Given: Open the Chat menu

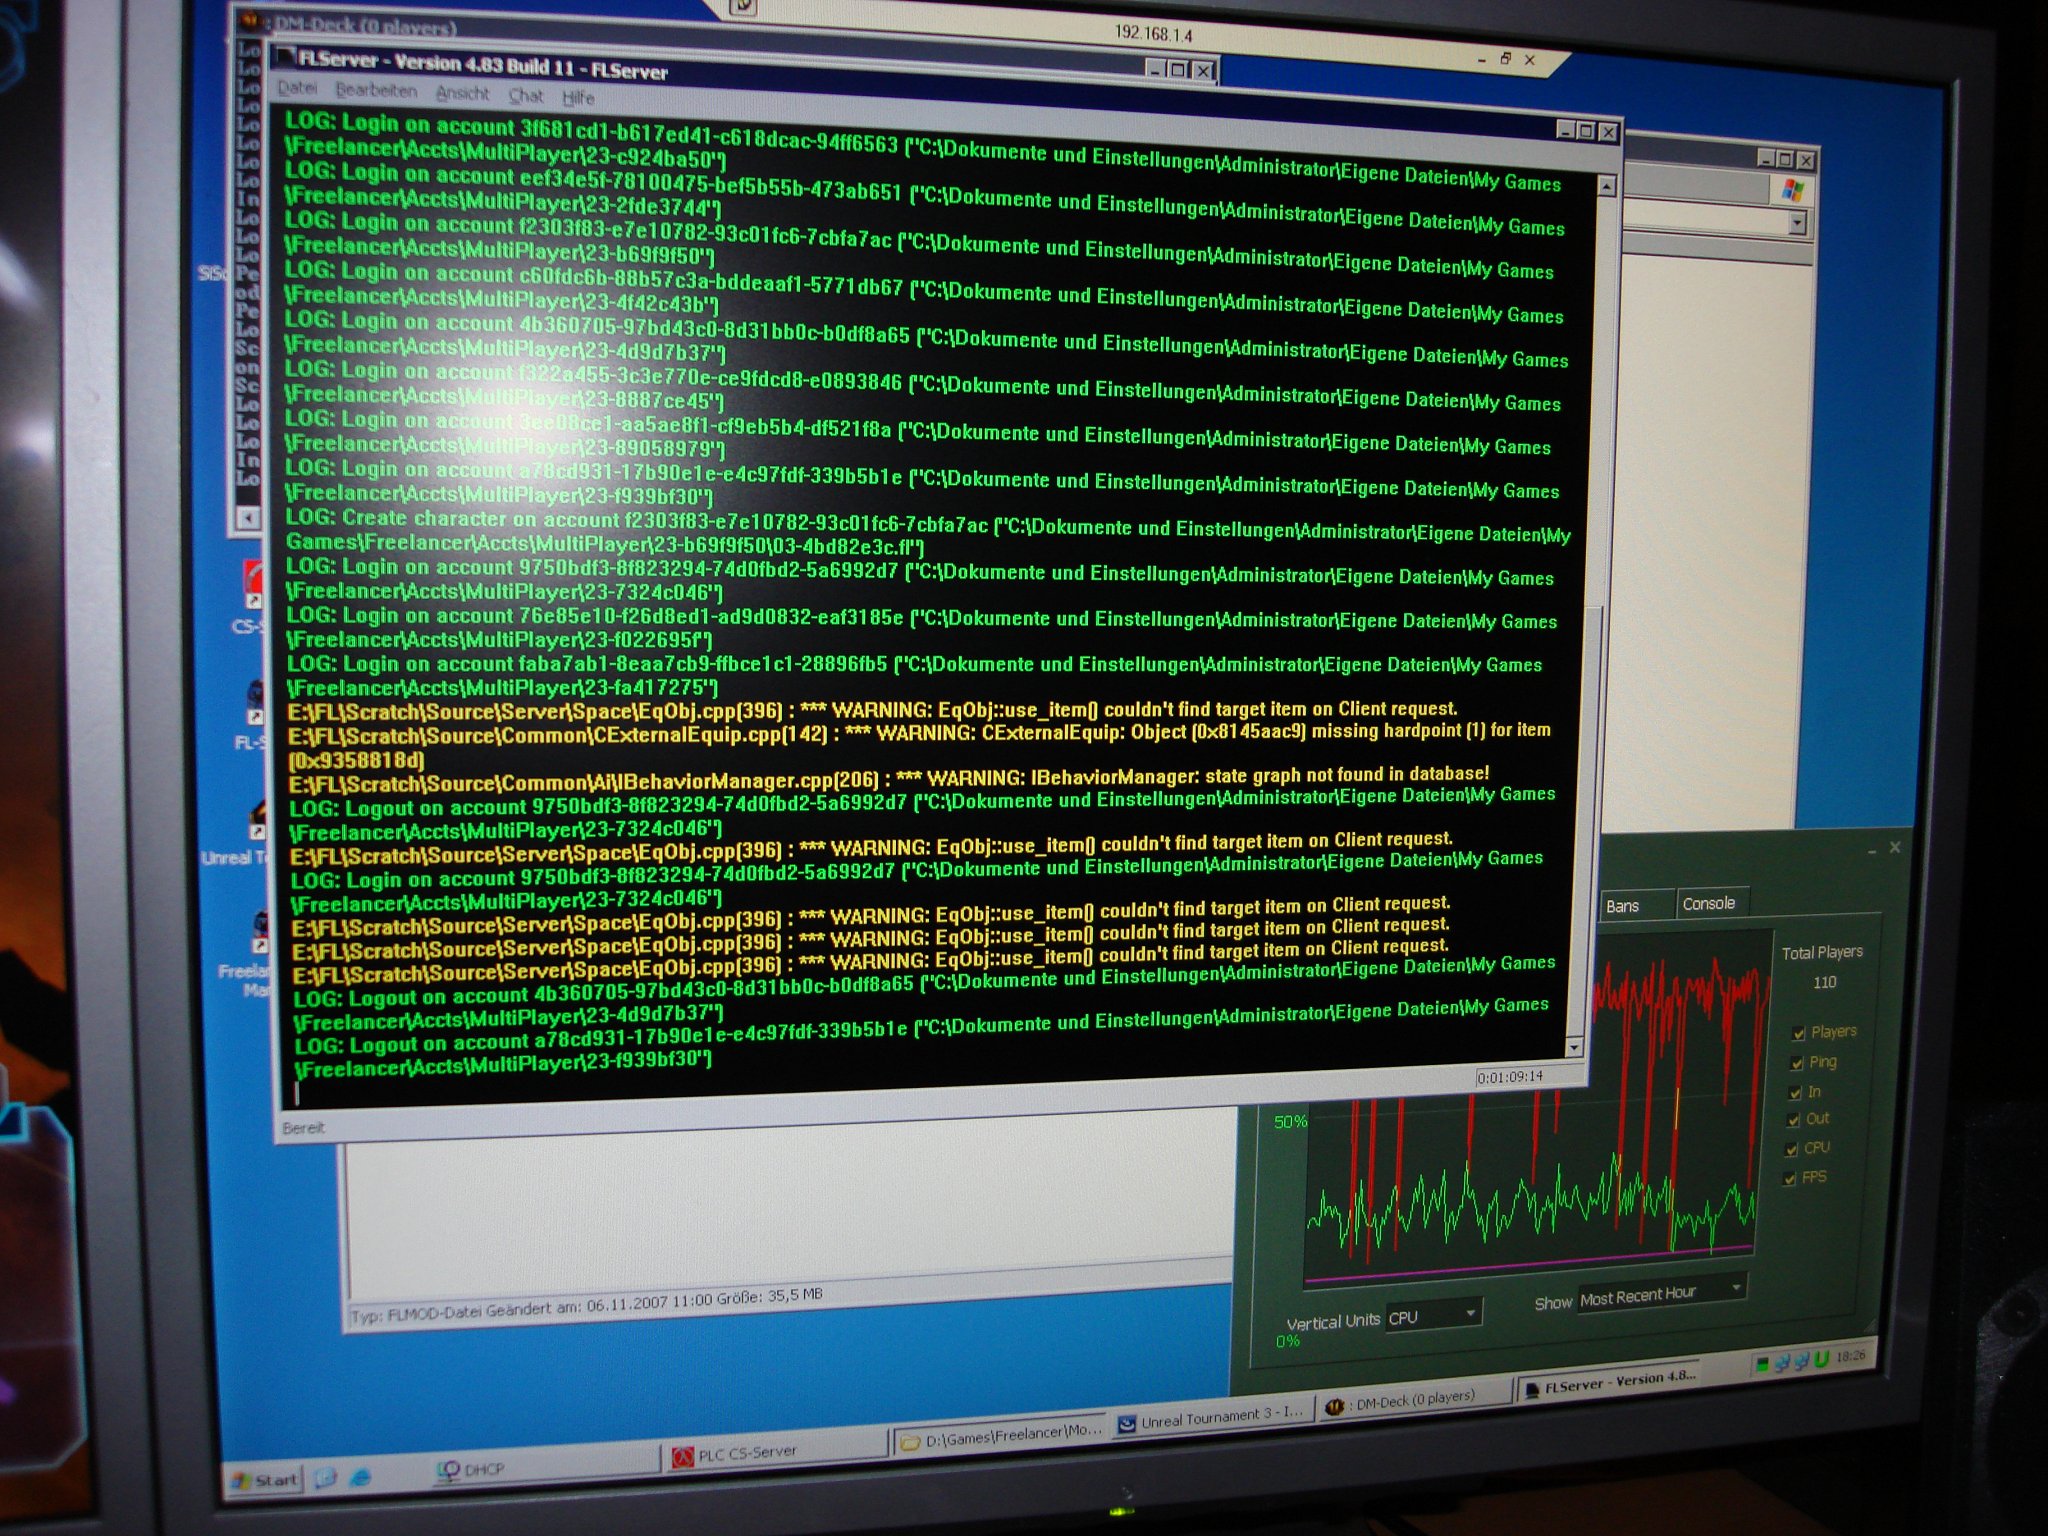Looking at the screenshot, I should coord(525,96).
